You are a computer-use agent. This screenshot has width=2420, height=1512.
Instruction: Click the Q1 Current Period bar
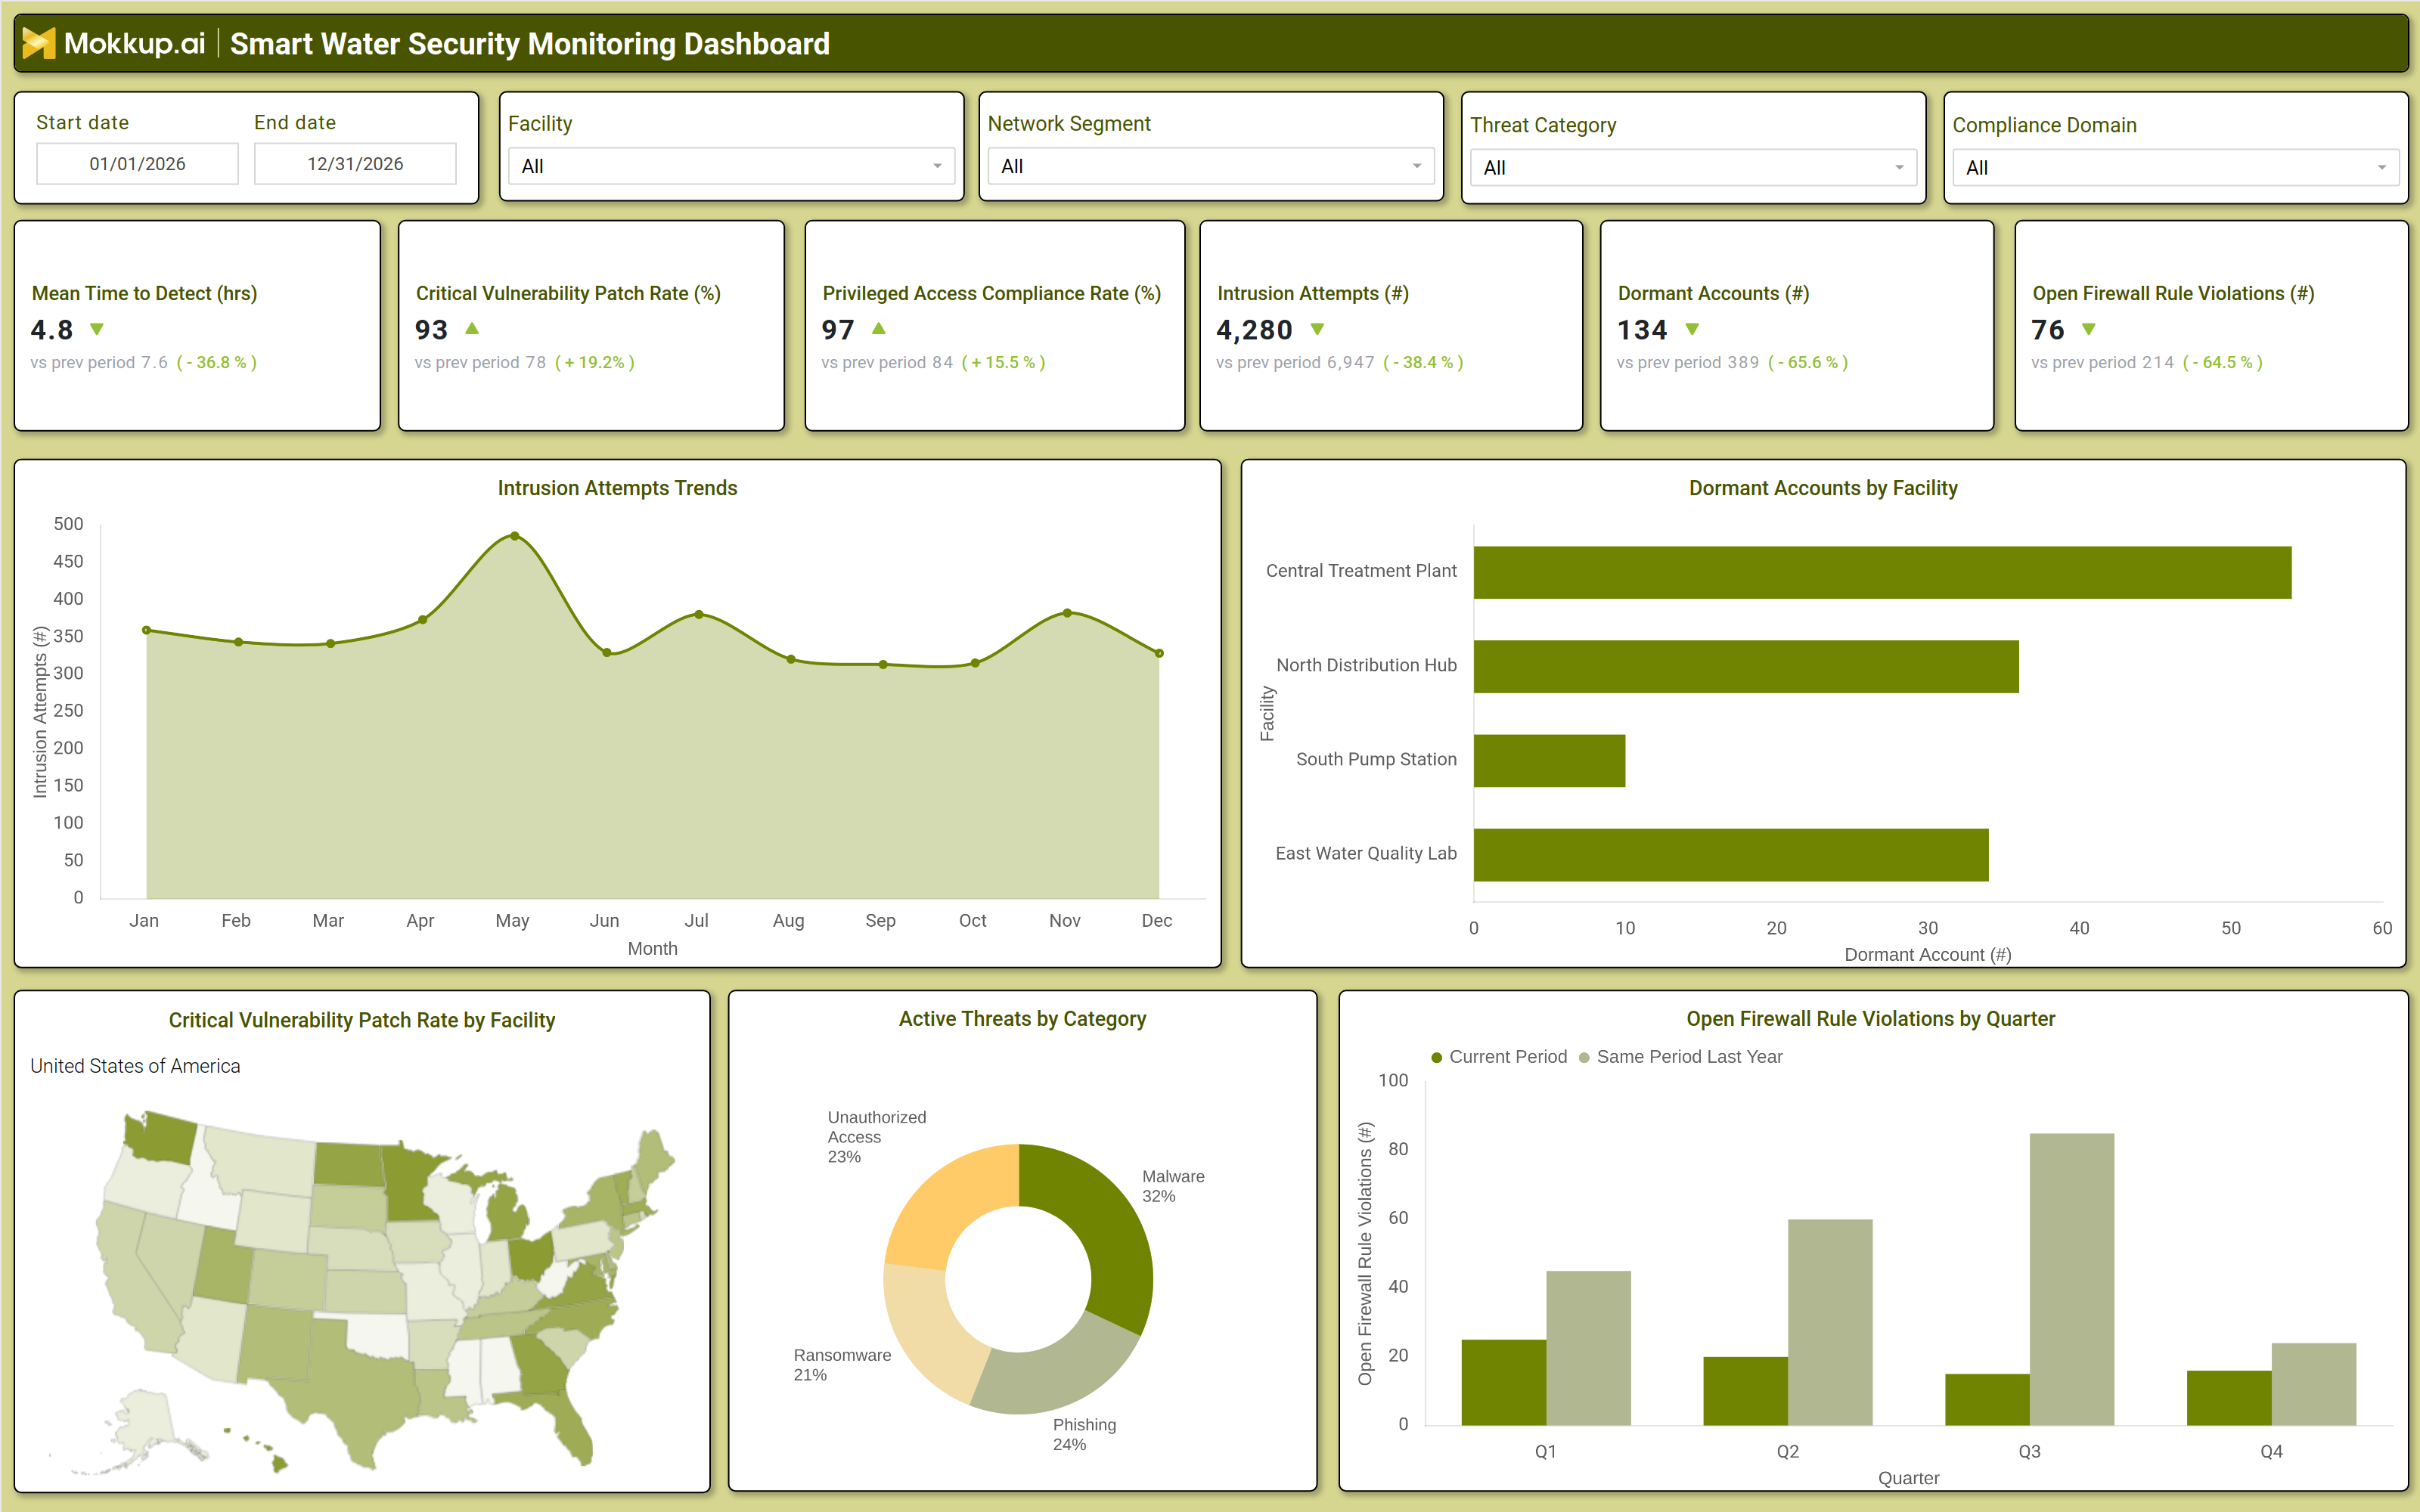click(x=1504, y=1382)
